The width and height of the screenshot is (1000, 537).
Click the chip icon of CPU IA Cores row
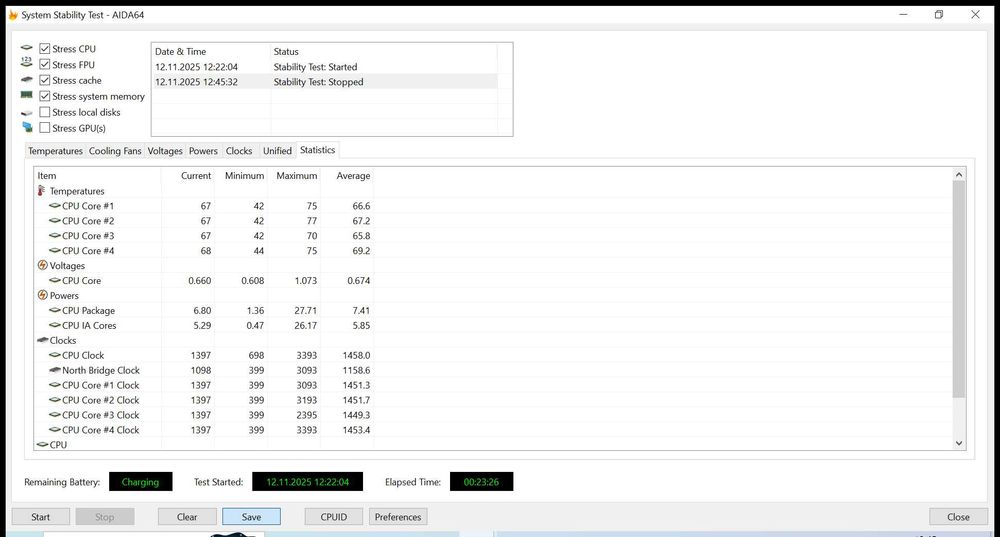coord(55,325)
